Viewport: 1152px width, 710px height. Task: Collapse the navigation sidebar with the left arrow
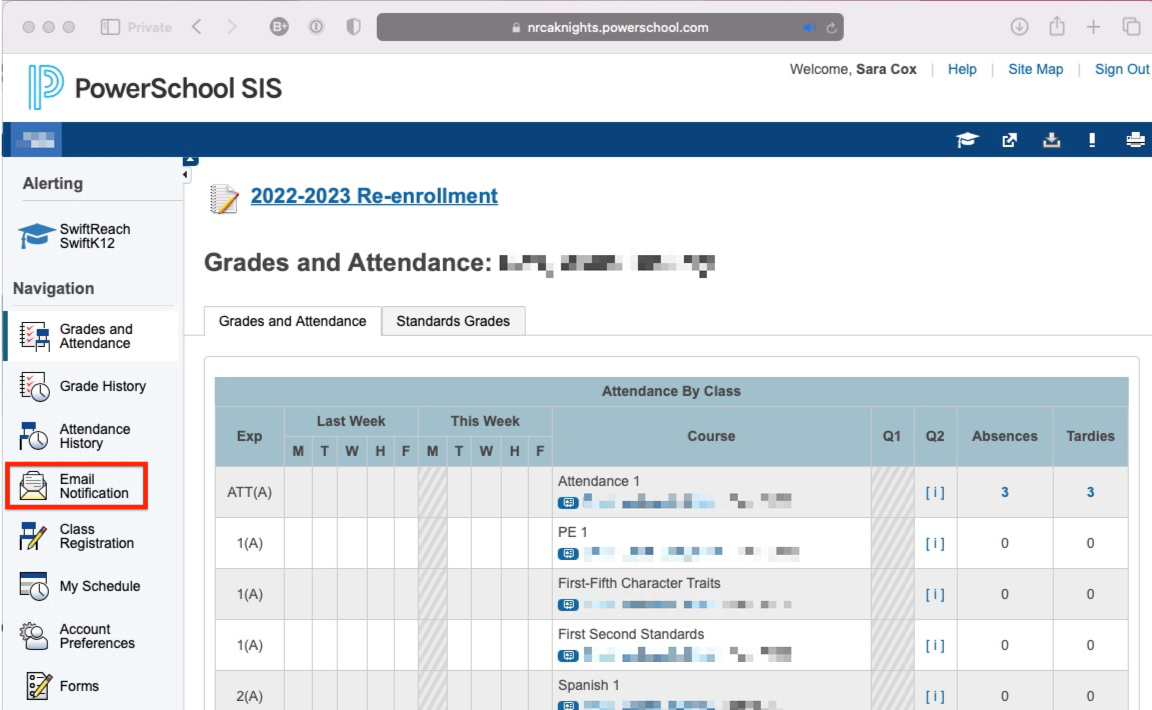184,174
